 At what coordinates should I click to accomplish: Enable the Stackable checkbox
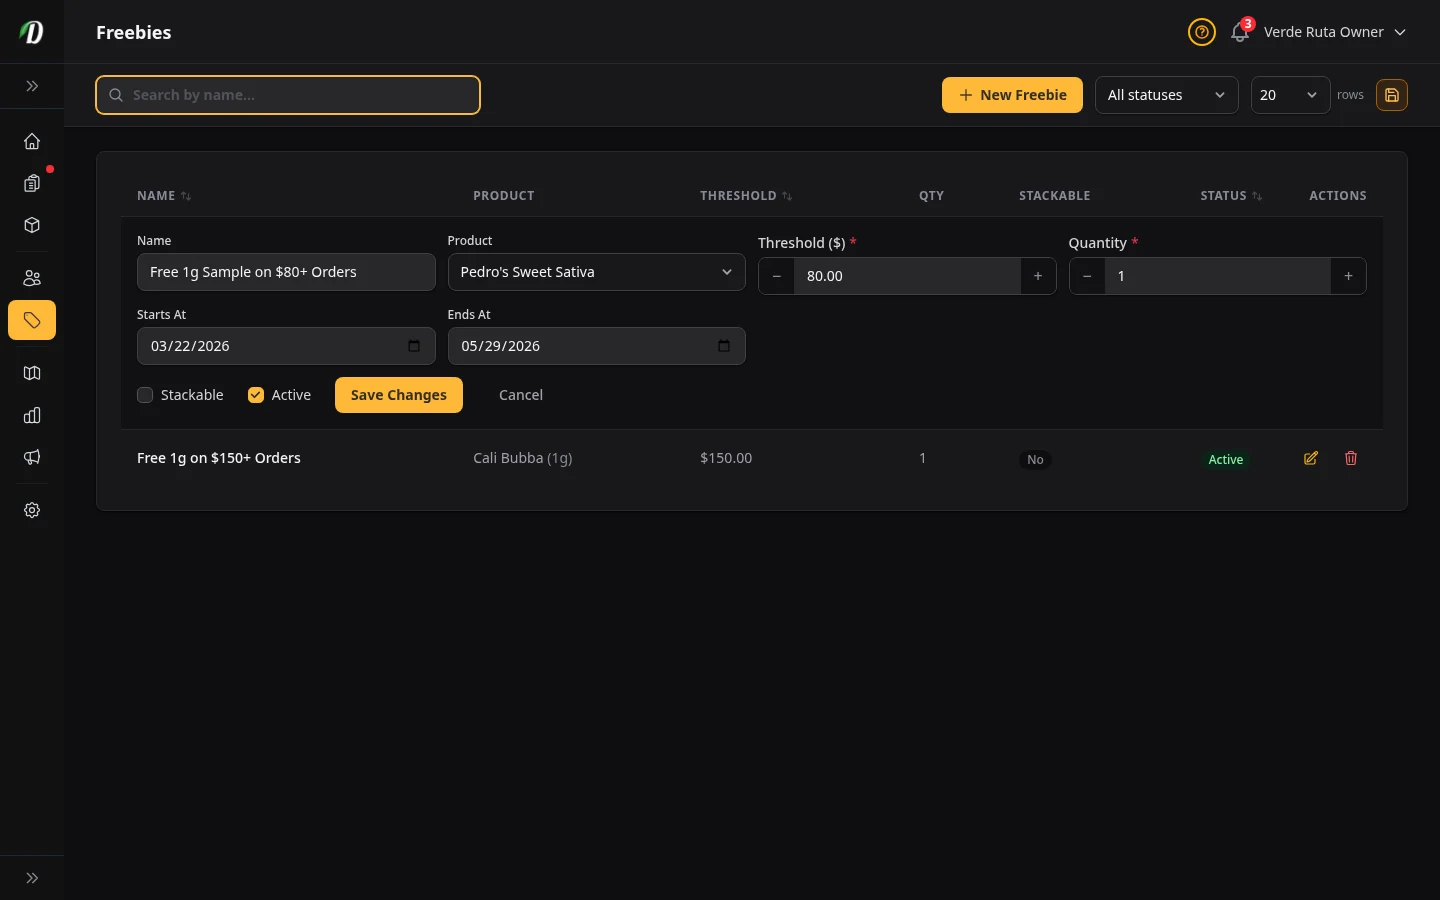(145, 395)
